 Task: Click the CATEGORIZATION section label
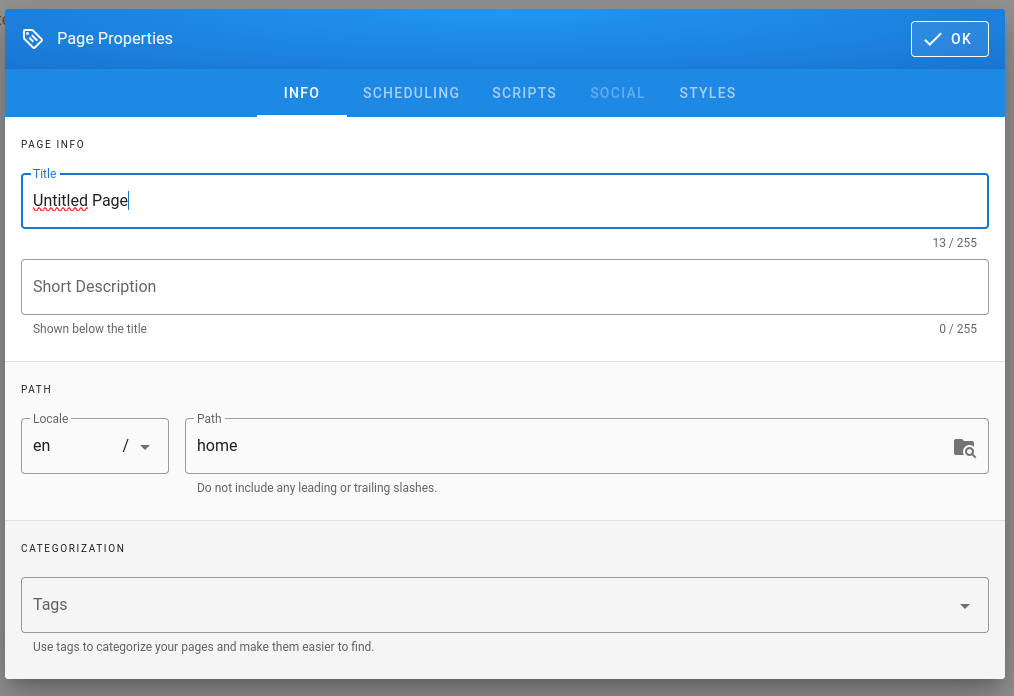pyautogui.click(x=73, y=548)
